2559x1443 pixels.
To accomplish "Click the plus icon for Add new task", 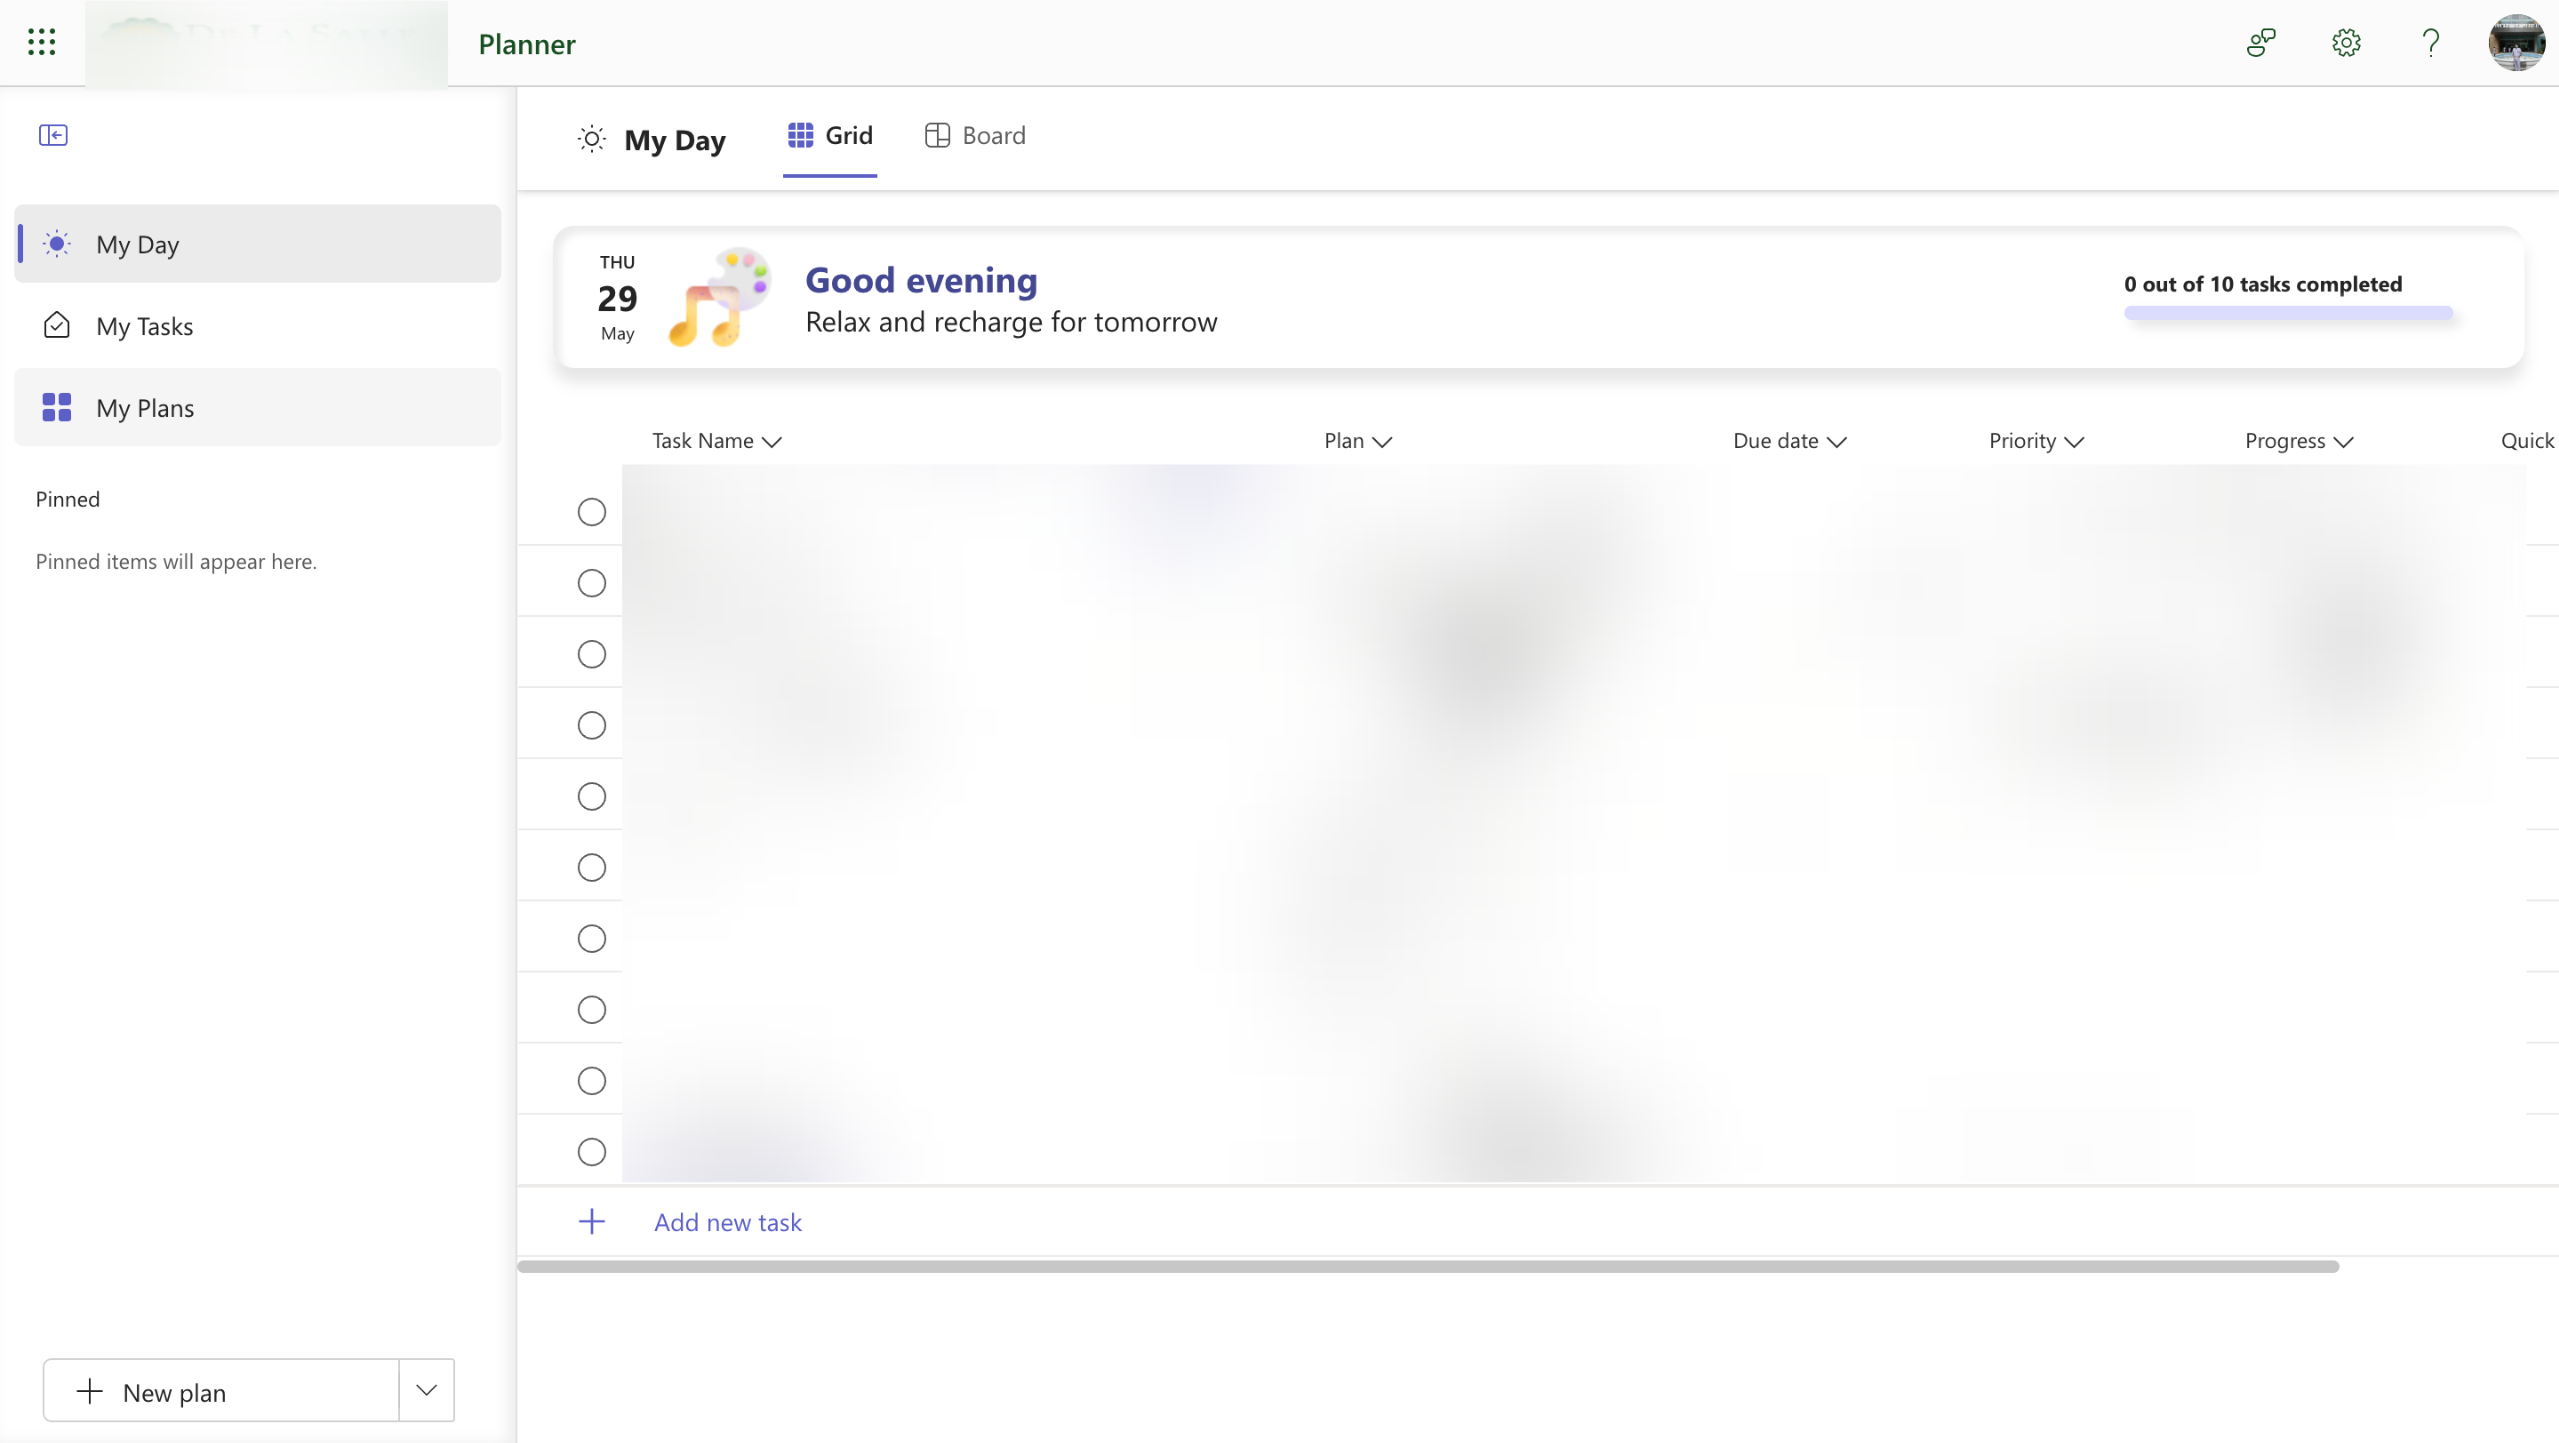I will click(592, 1221).
